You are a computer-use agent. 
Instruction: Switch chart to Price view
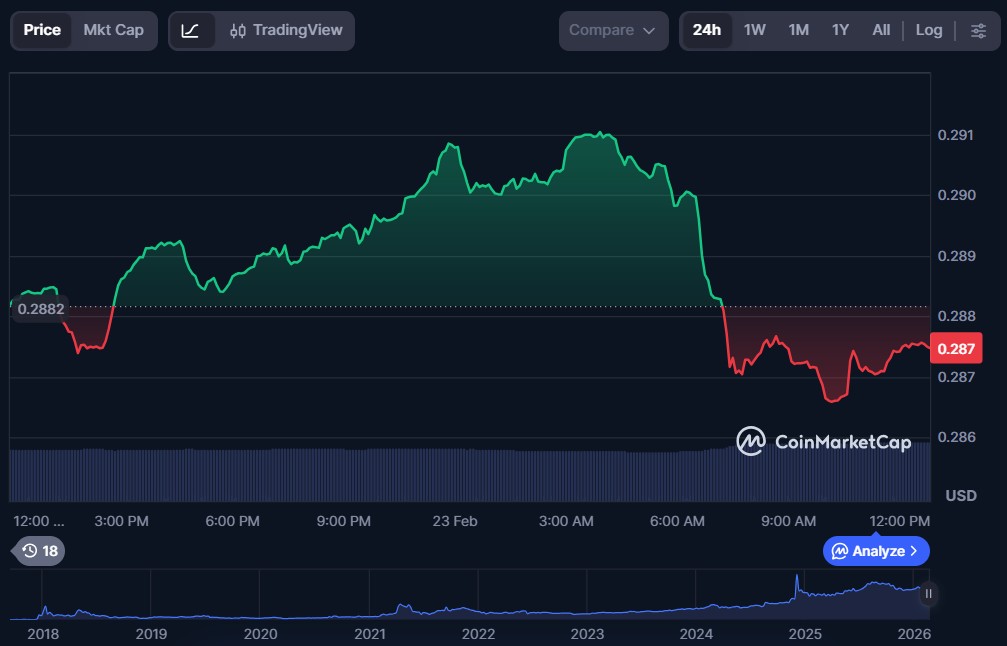(42, 30)
